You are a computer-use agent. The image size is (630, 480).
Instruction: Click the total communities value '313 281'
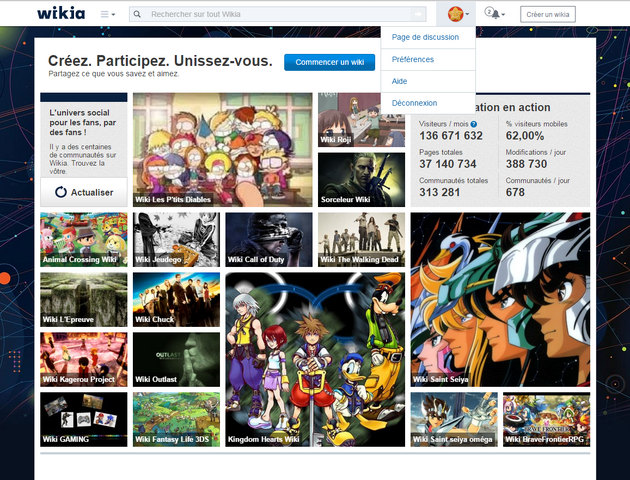(x=440, y=192)
